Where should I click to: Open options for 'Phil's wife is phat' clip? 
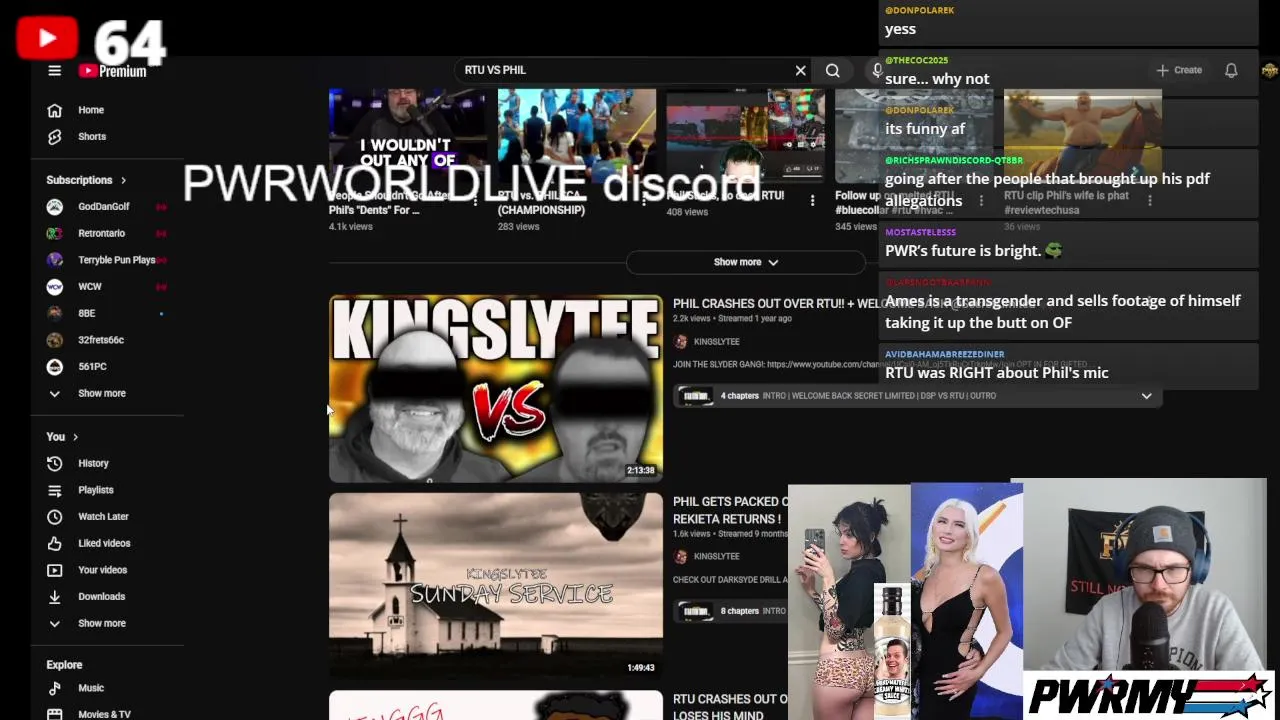point(1150,201)
